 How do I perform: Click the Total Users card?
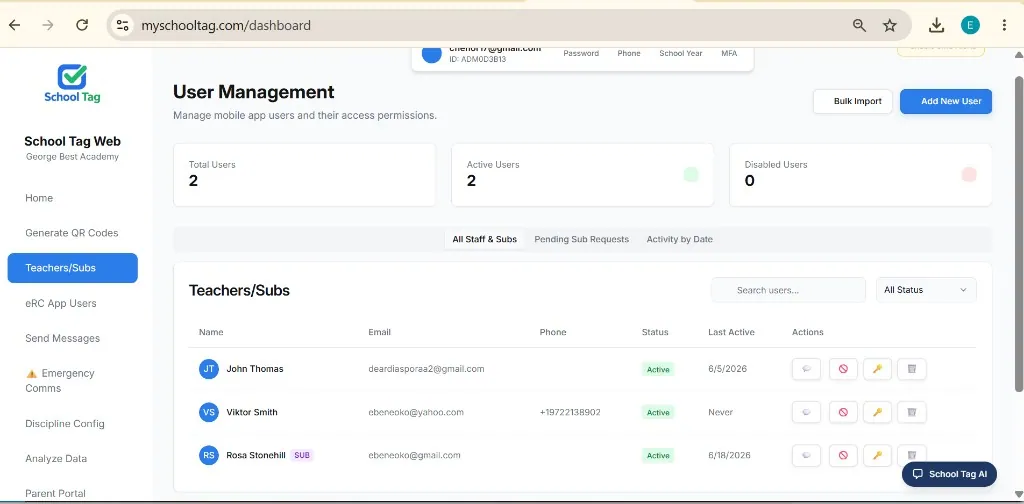(x=304, y=175)
